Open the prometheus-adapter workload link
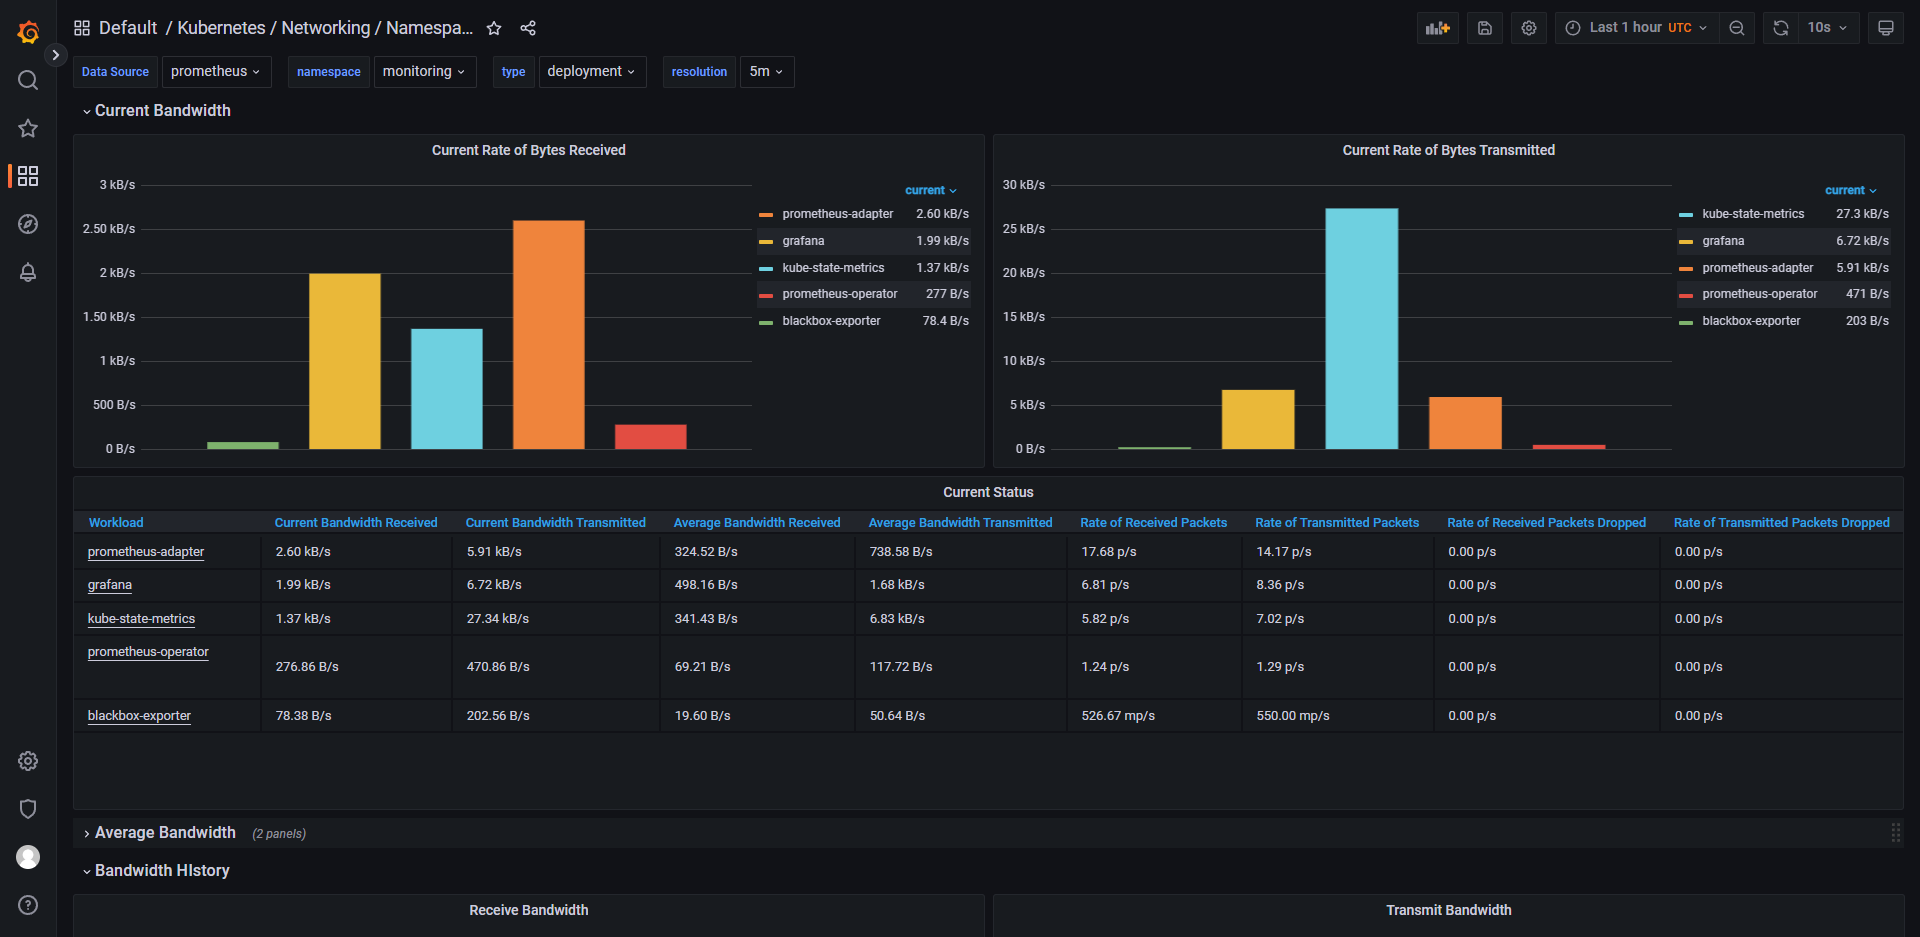Viewport: 1920px width, 937px height. coord(146,552)
